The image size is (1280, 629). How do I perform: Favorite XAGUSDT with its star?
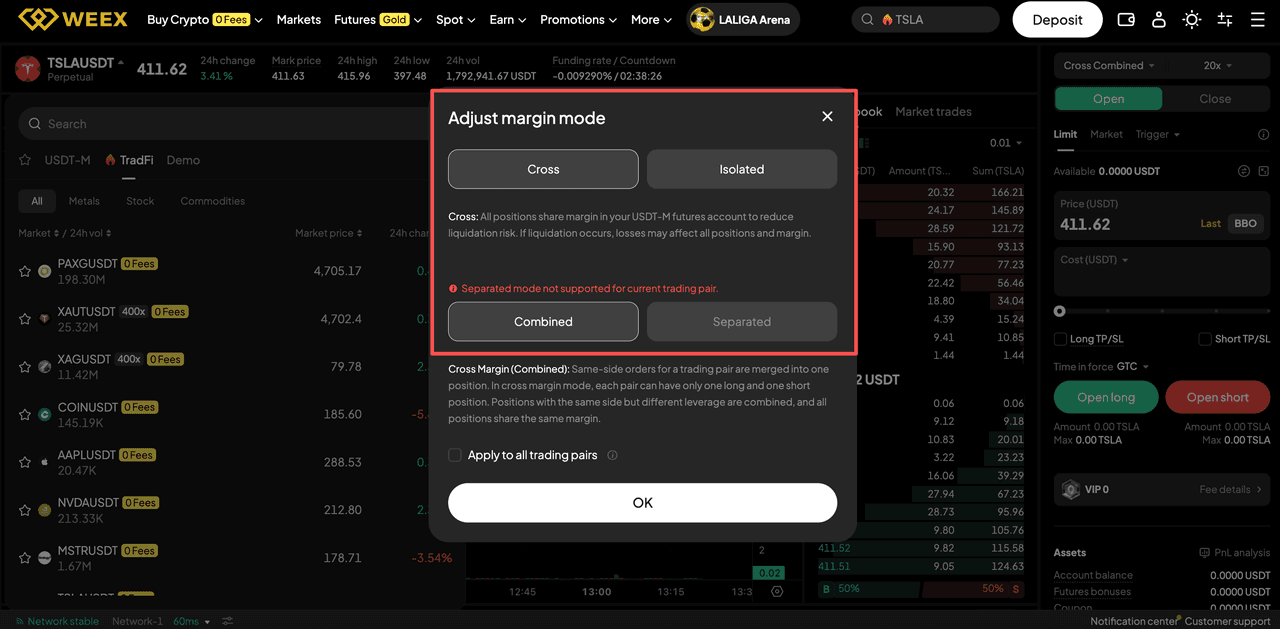click(x=26, y=367)
